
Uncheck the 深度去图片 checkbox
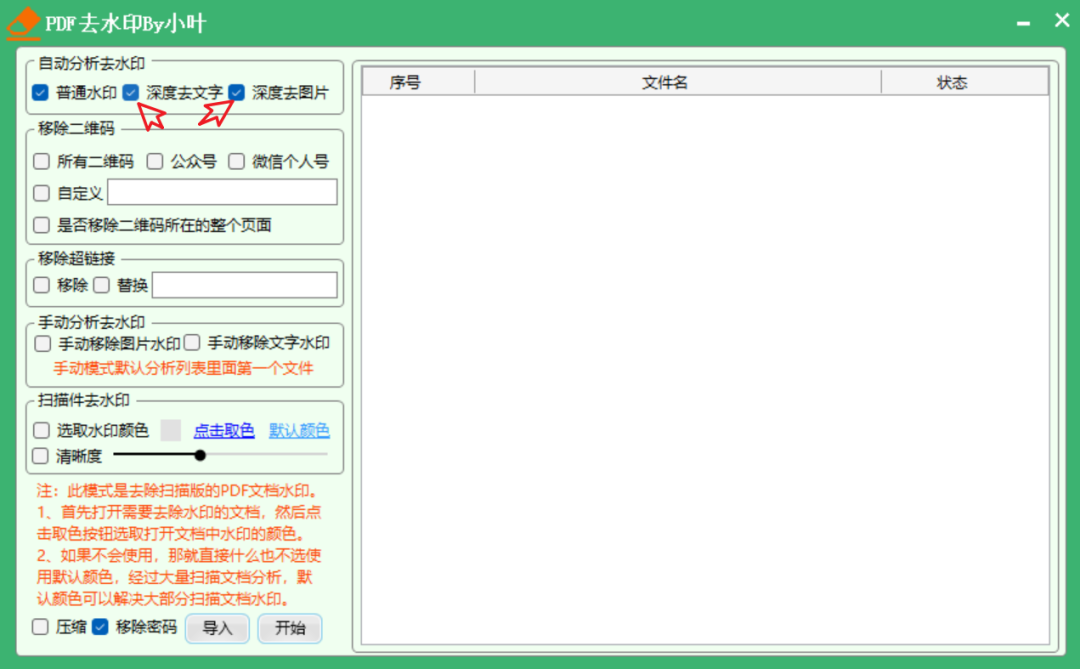[x=236, y=92]
